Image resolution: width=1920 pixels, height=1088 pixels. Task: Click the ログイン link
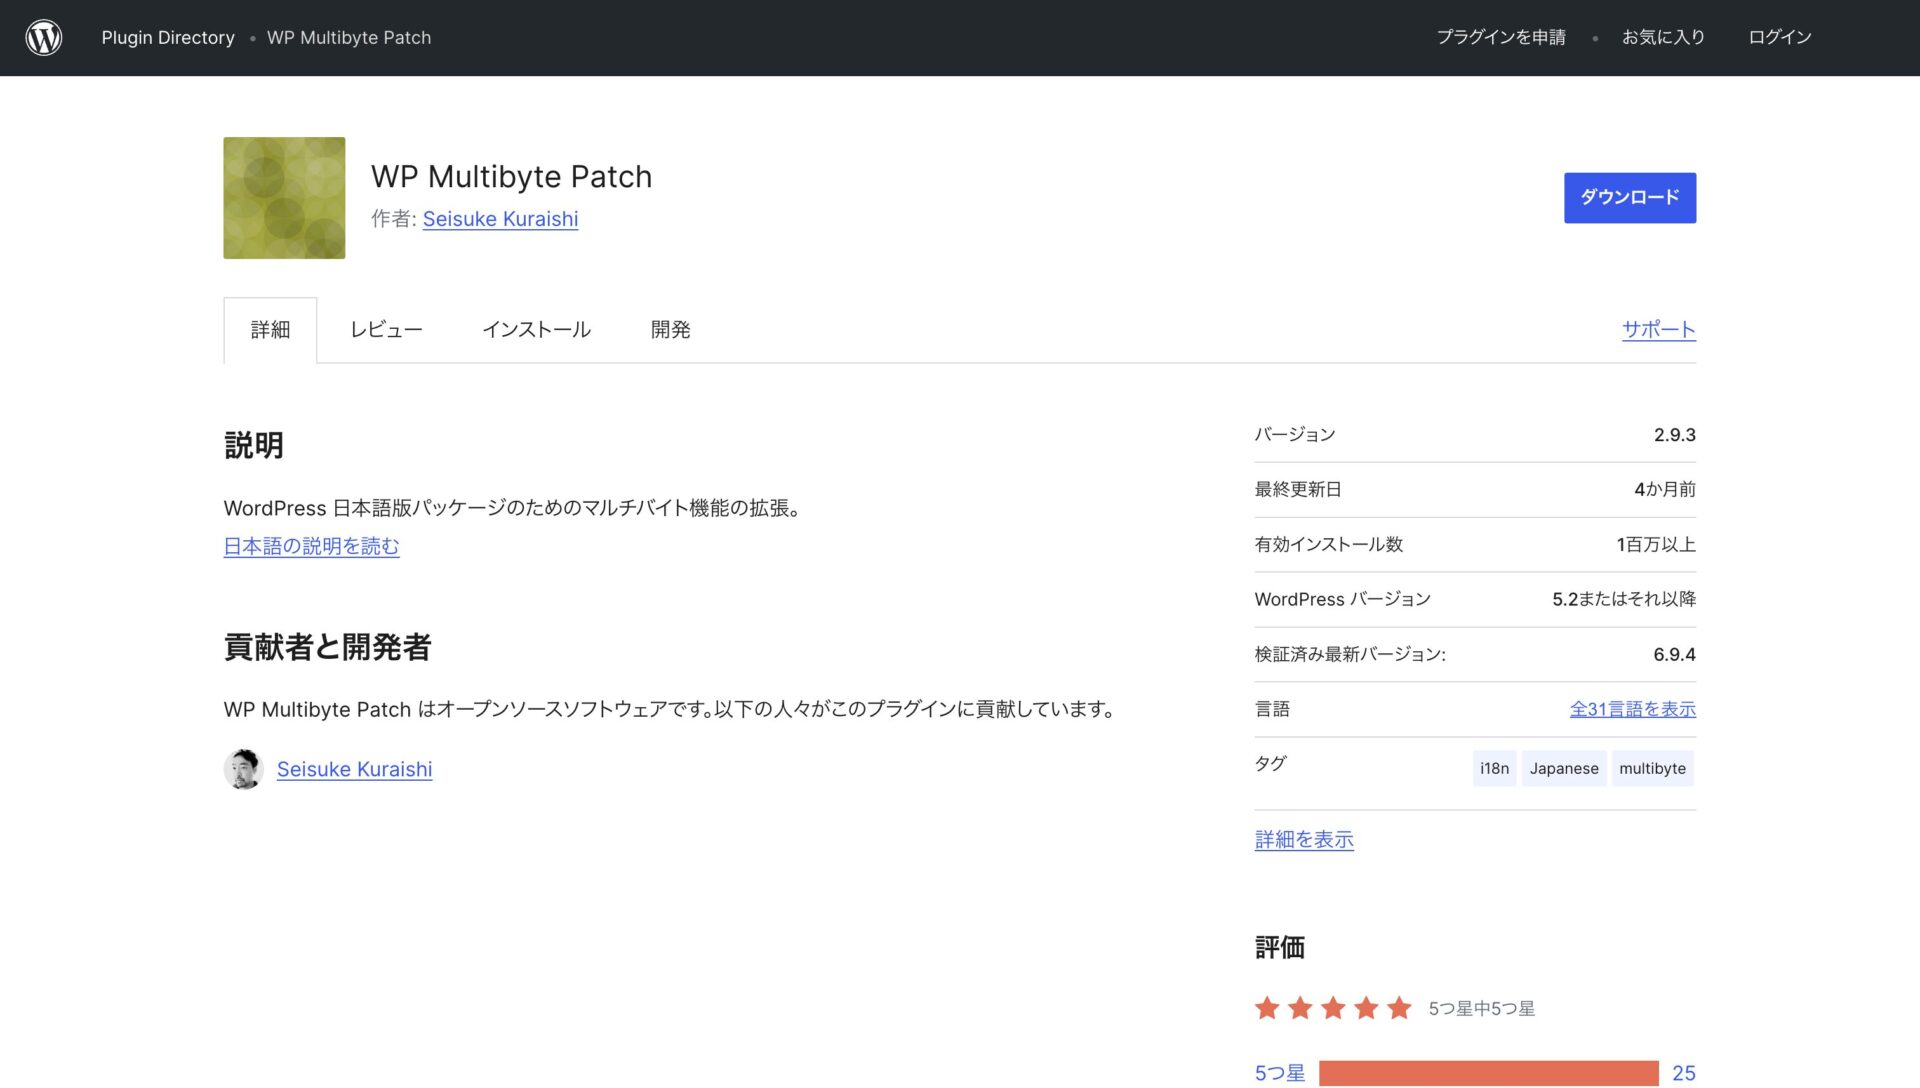coord(1780,38)
